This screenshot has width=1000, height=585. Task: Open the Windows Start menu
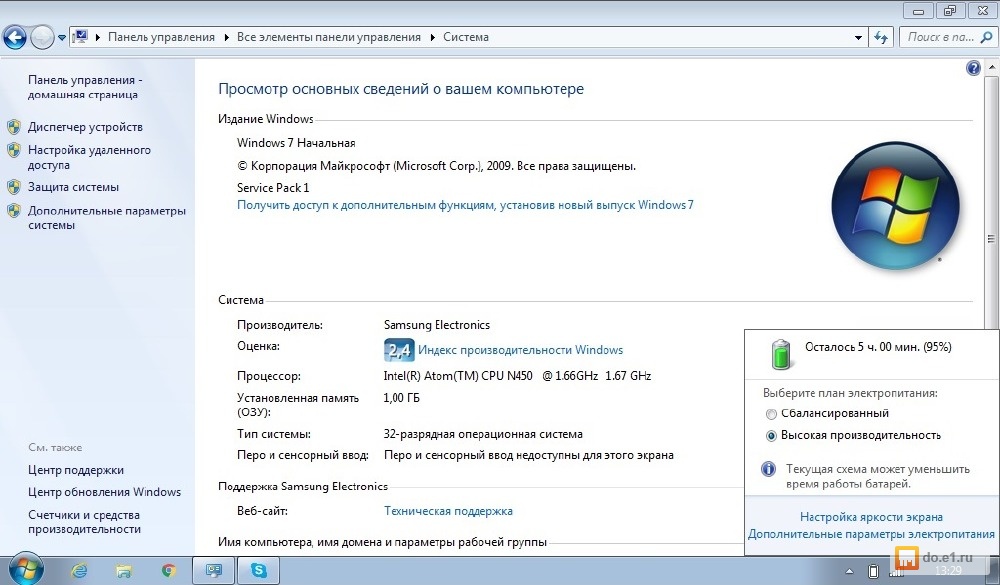click(x=26, y=569)
